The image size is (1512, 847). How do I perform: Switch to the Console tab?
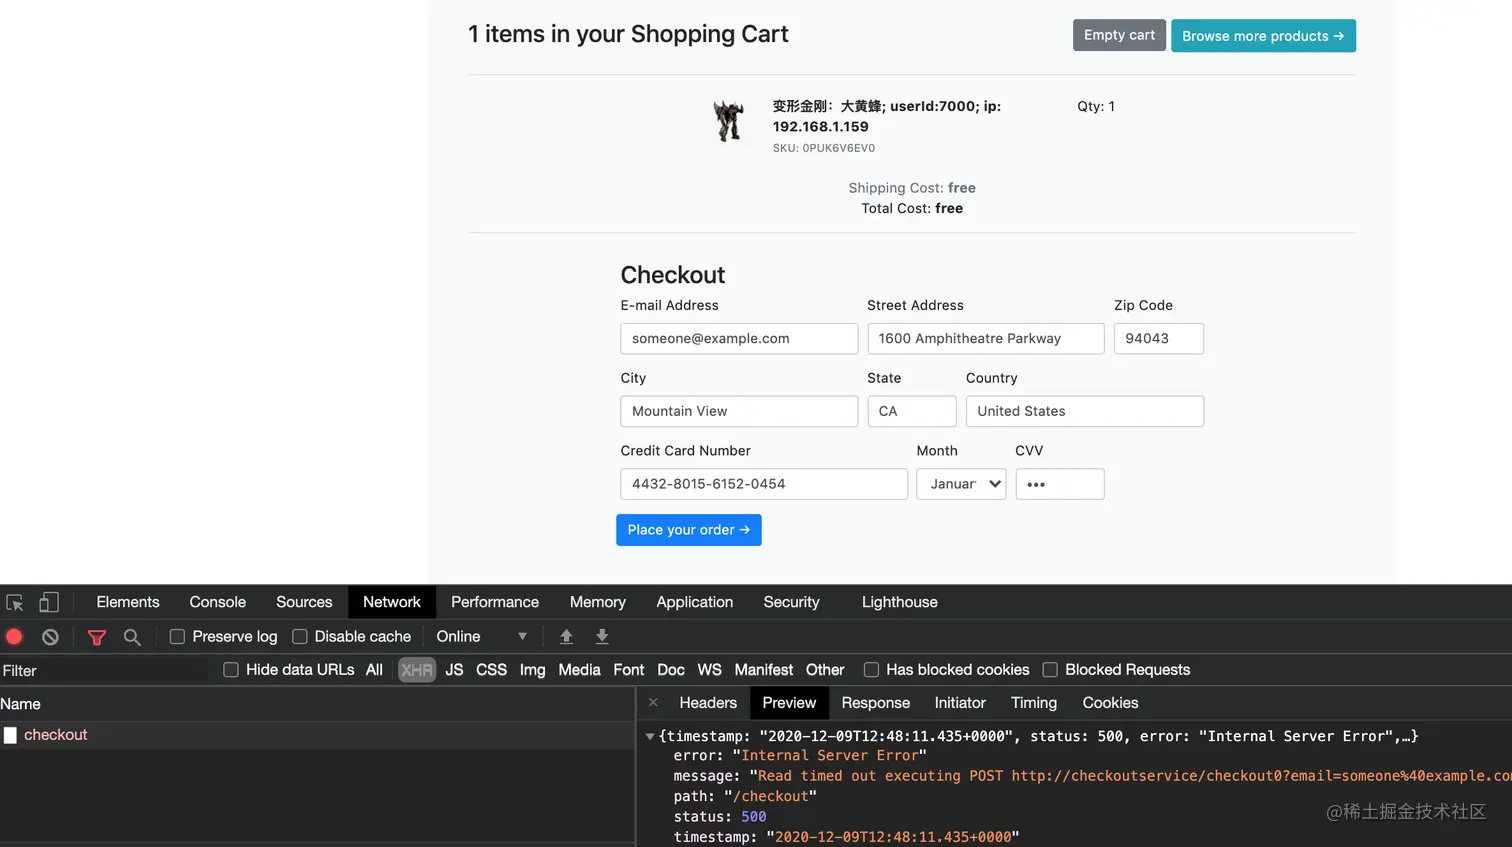click(x=218, y=602)
